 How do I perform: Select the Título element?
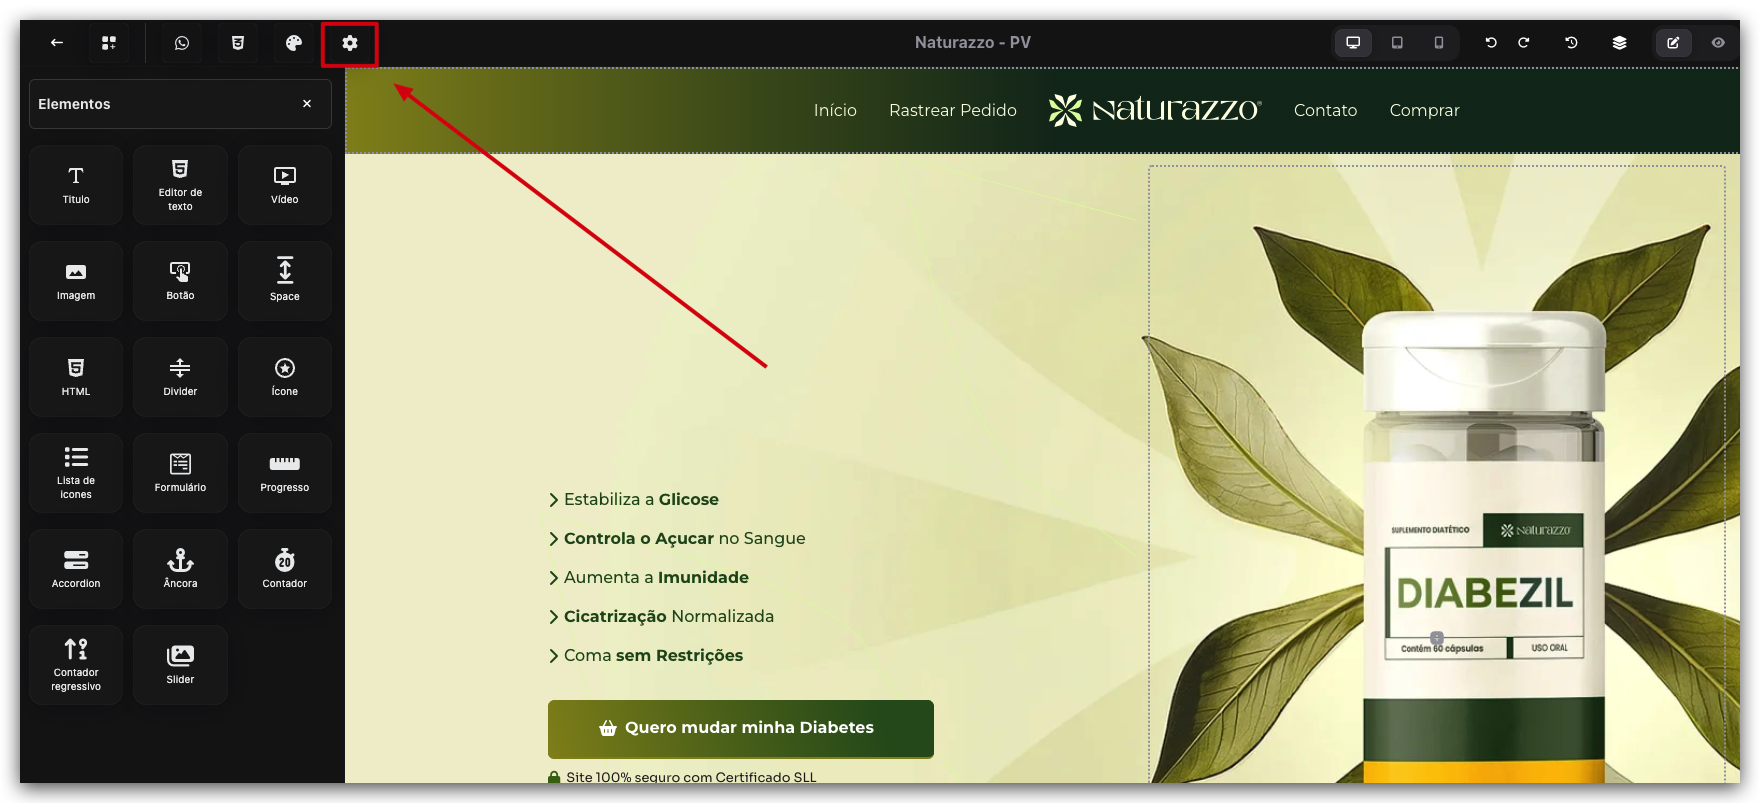[x=76, y=185]
